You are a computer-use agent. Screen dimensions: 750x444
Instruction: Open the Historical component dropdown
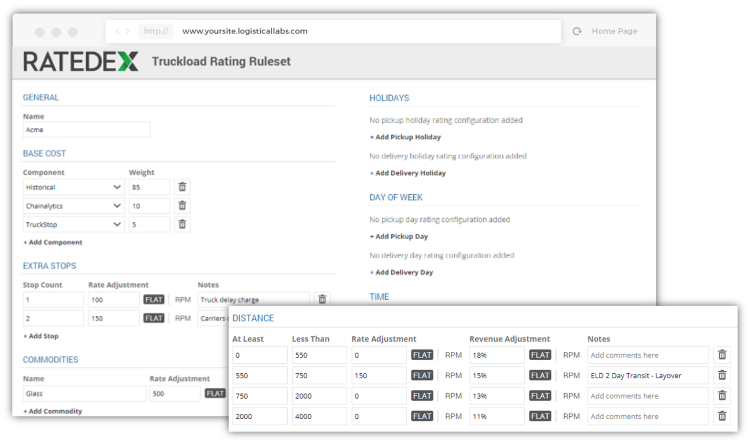click(72, 187)
